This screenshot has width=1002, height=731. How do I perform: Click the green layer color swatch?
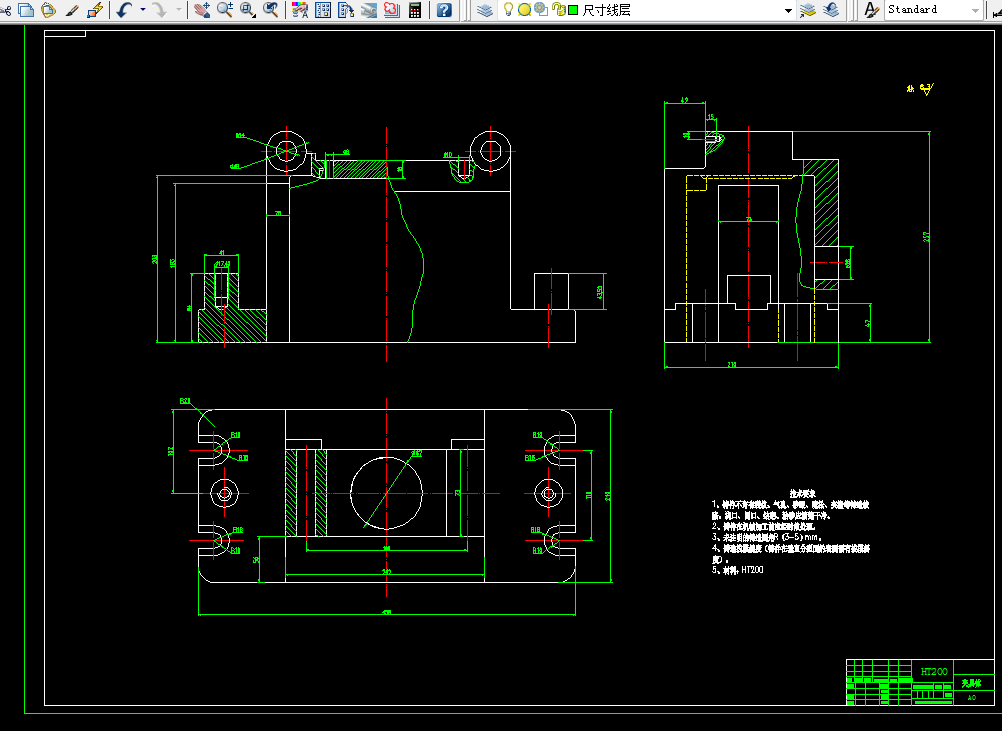(573, 10)
